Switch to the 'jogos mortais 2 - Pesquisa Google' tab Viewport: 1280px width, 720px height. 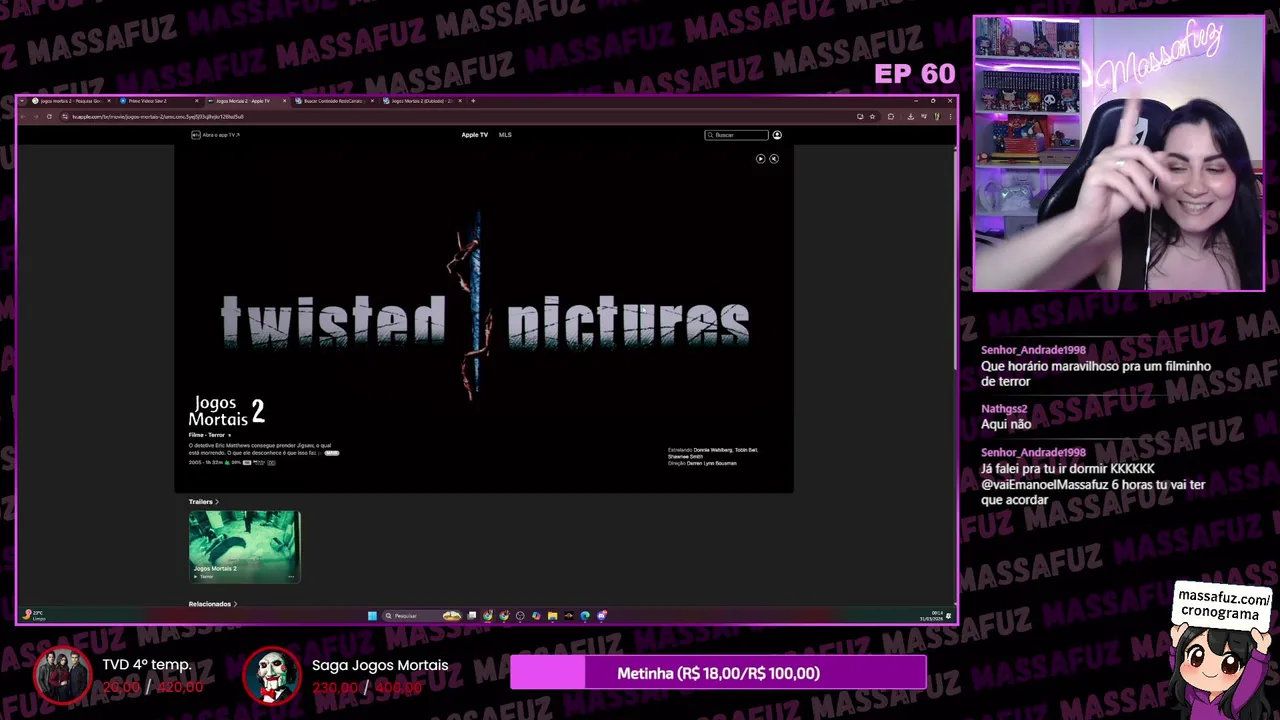[x=72, y=101]
